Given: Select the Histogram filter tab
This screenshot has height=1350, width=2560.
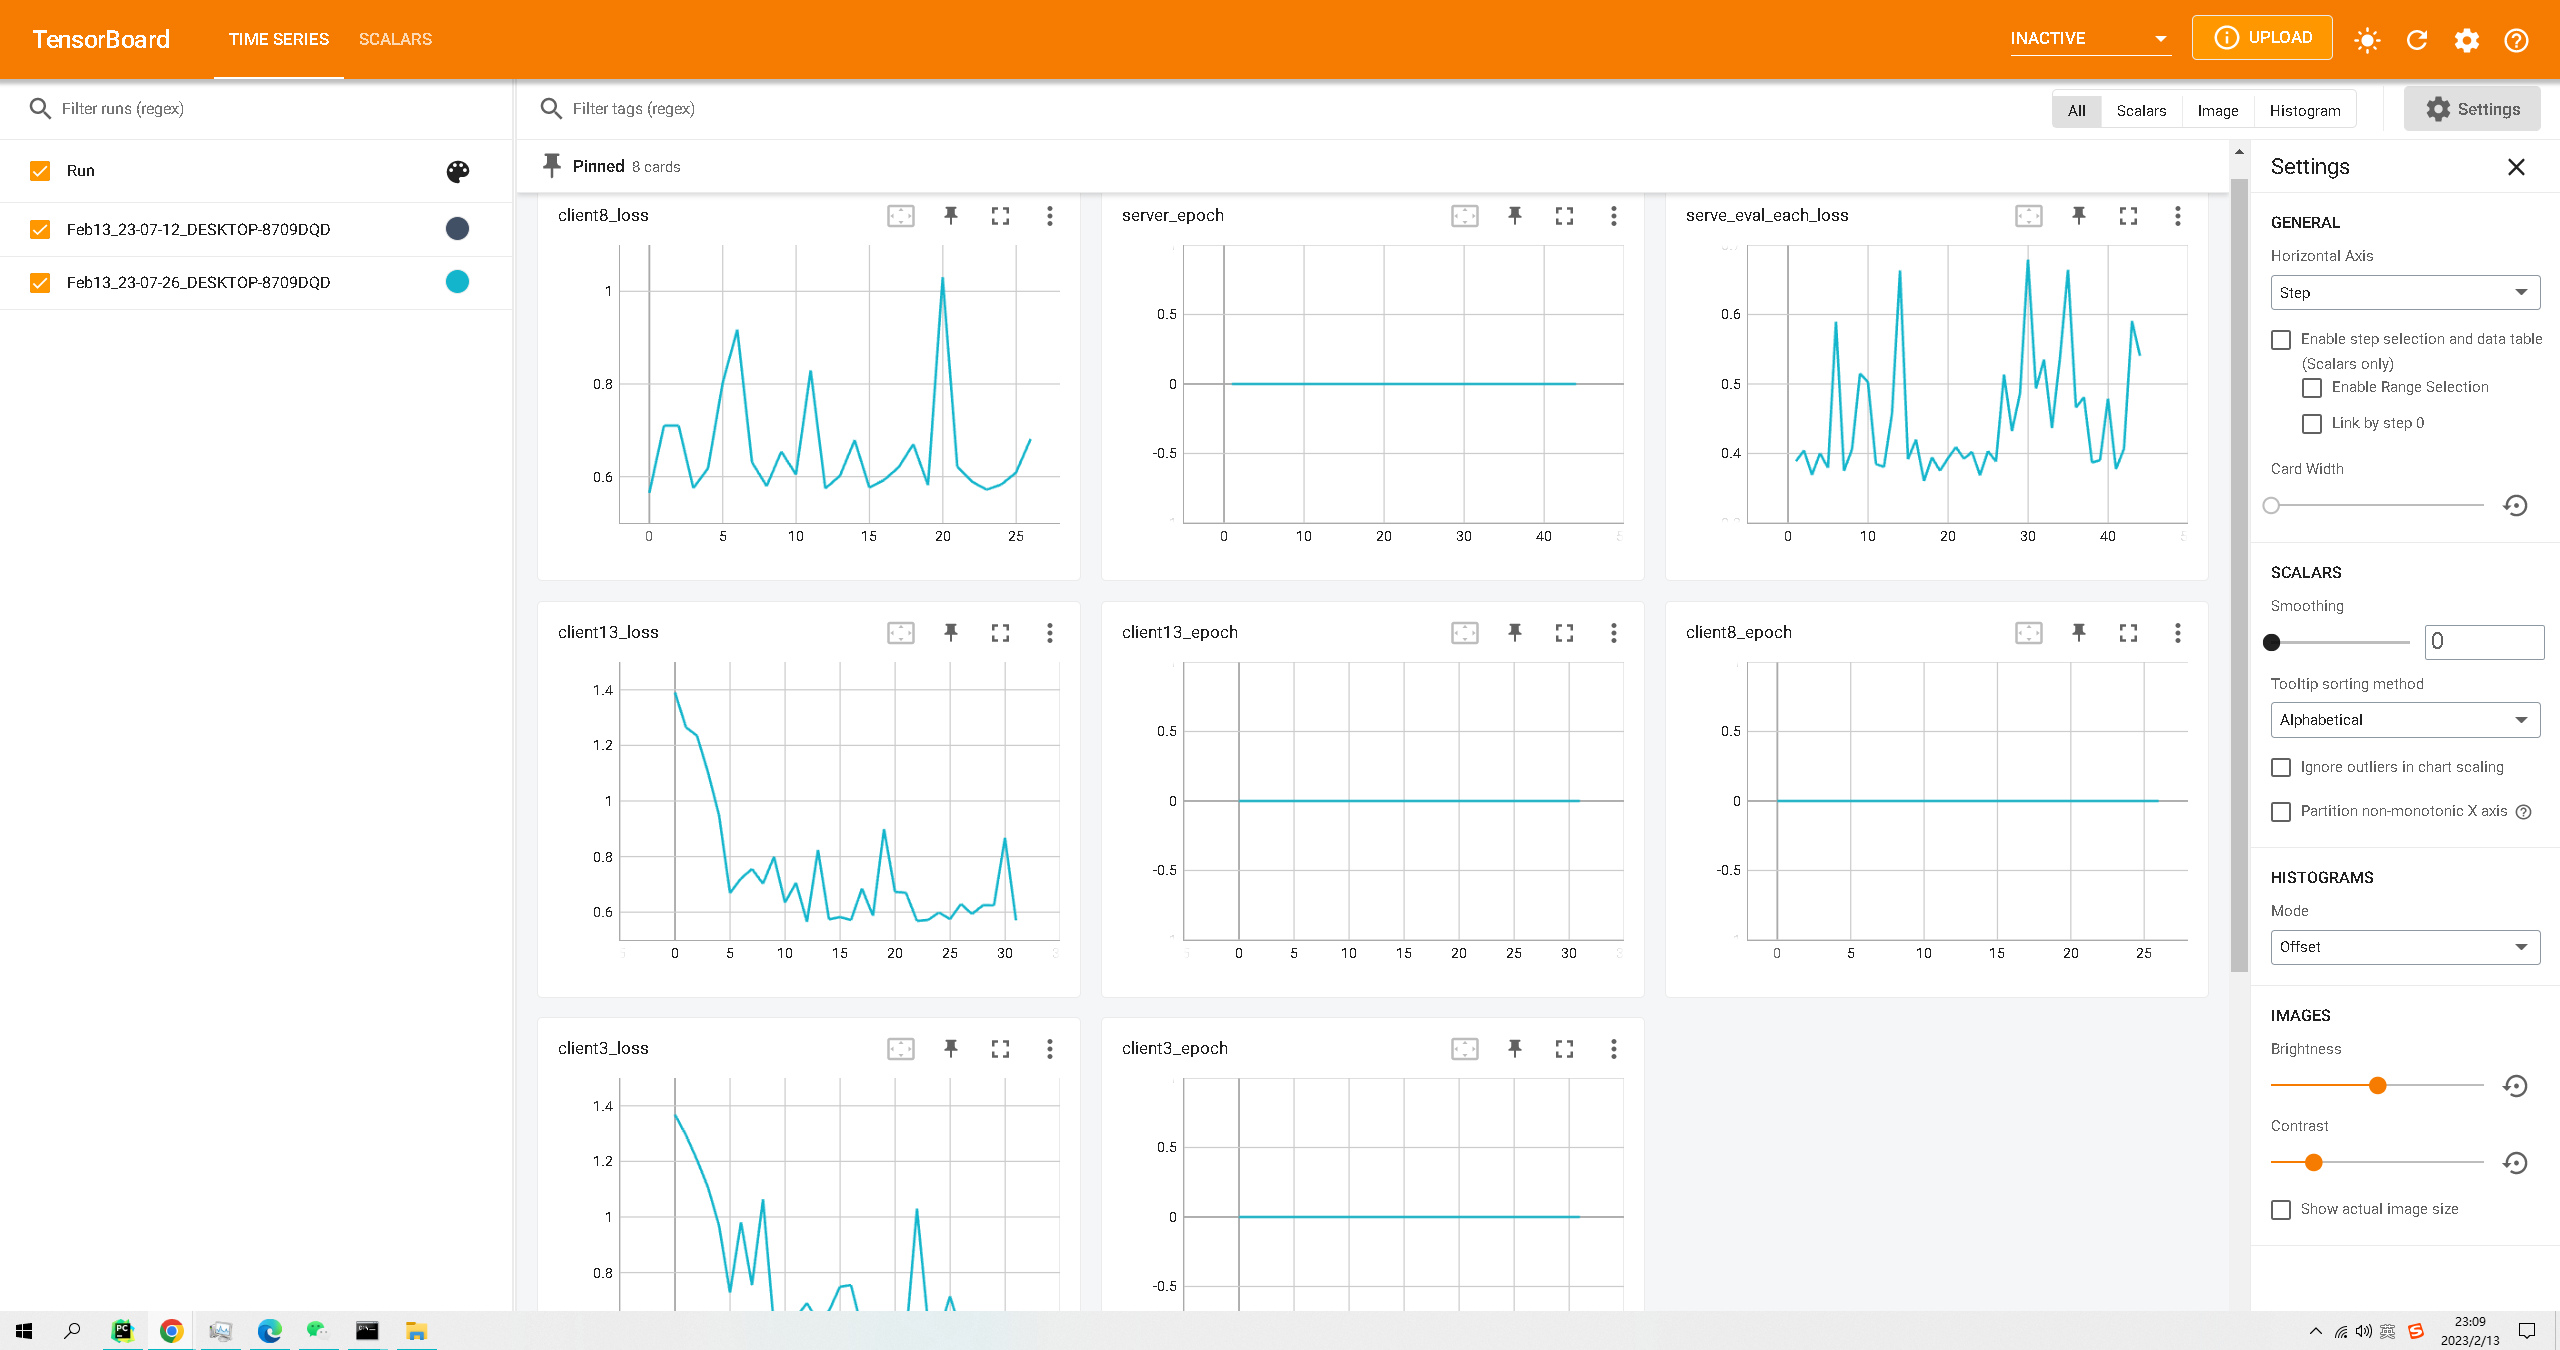Looking at the screenshot, I should (2304, 110).
